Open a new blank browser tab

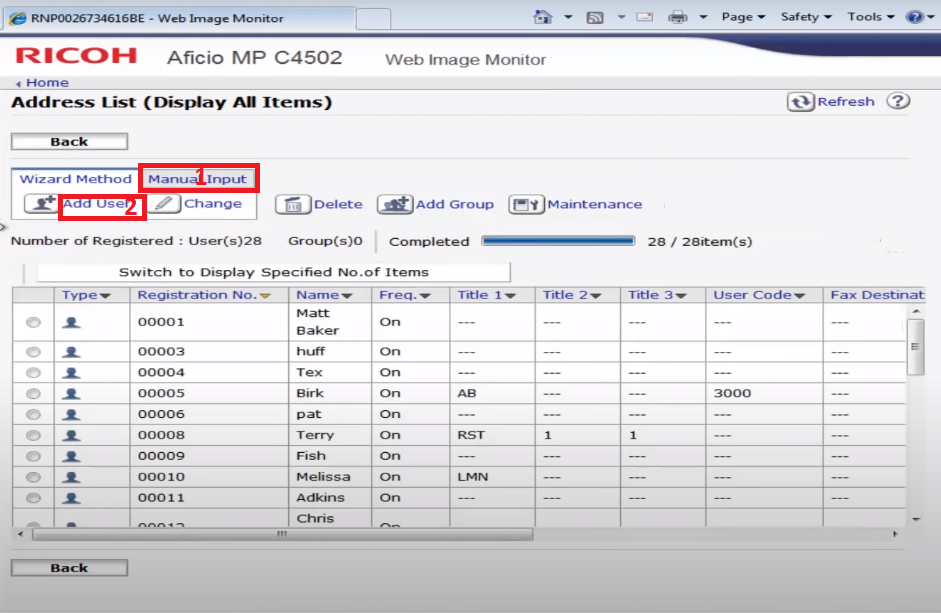coord(373,19)
